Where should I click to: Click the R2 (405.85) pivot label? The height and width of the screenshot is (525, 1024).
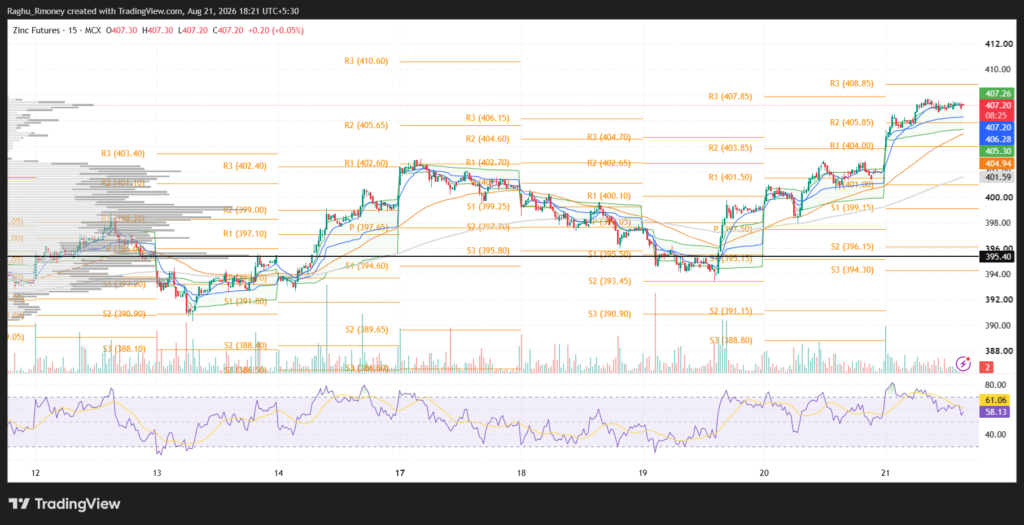pyautogui.click(x=852, y=122)
